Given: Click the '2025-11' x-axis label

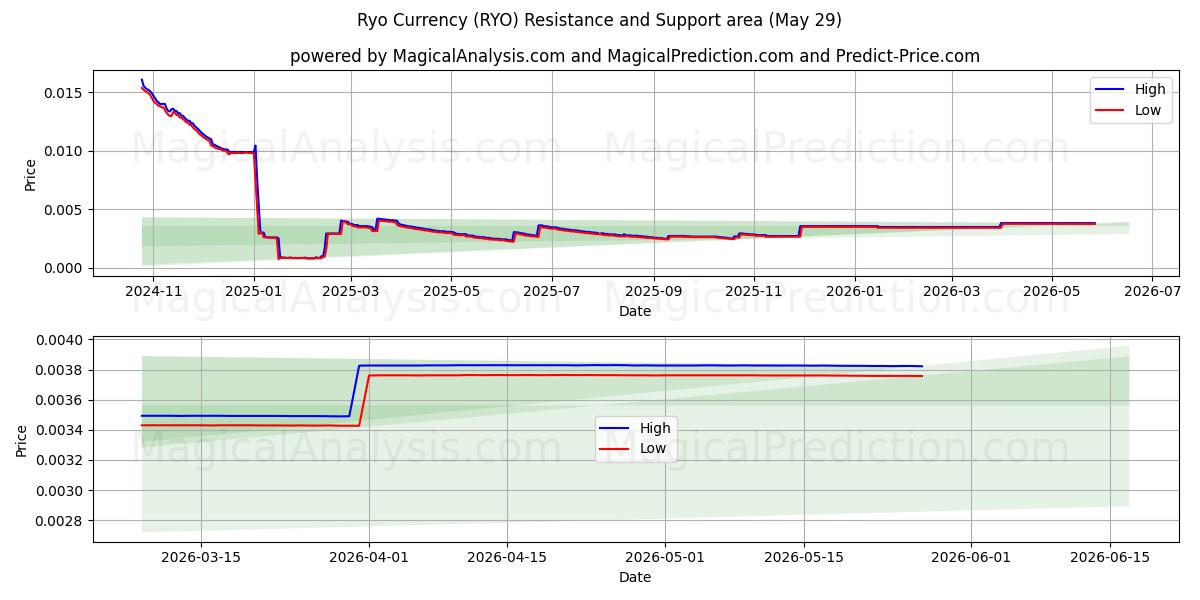Looking at the screenshot, I should 754,291.
